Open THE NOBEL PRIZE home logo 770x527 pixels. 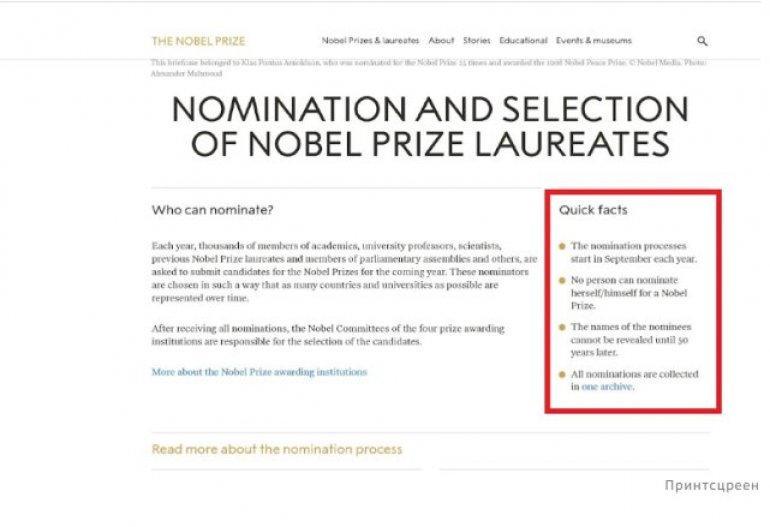[x=198, y=41]
